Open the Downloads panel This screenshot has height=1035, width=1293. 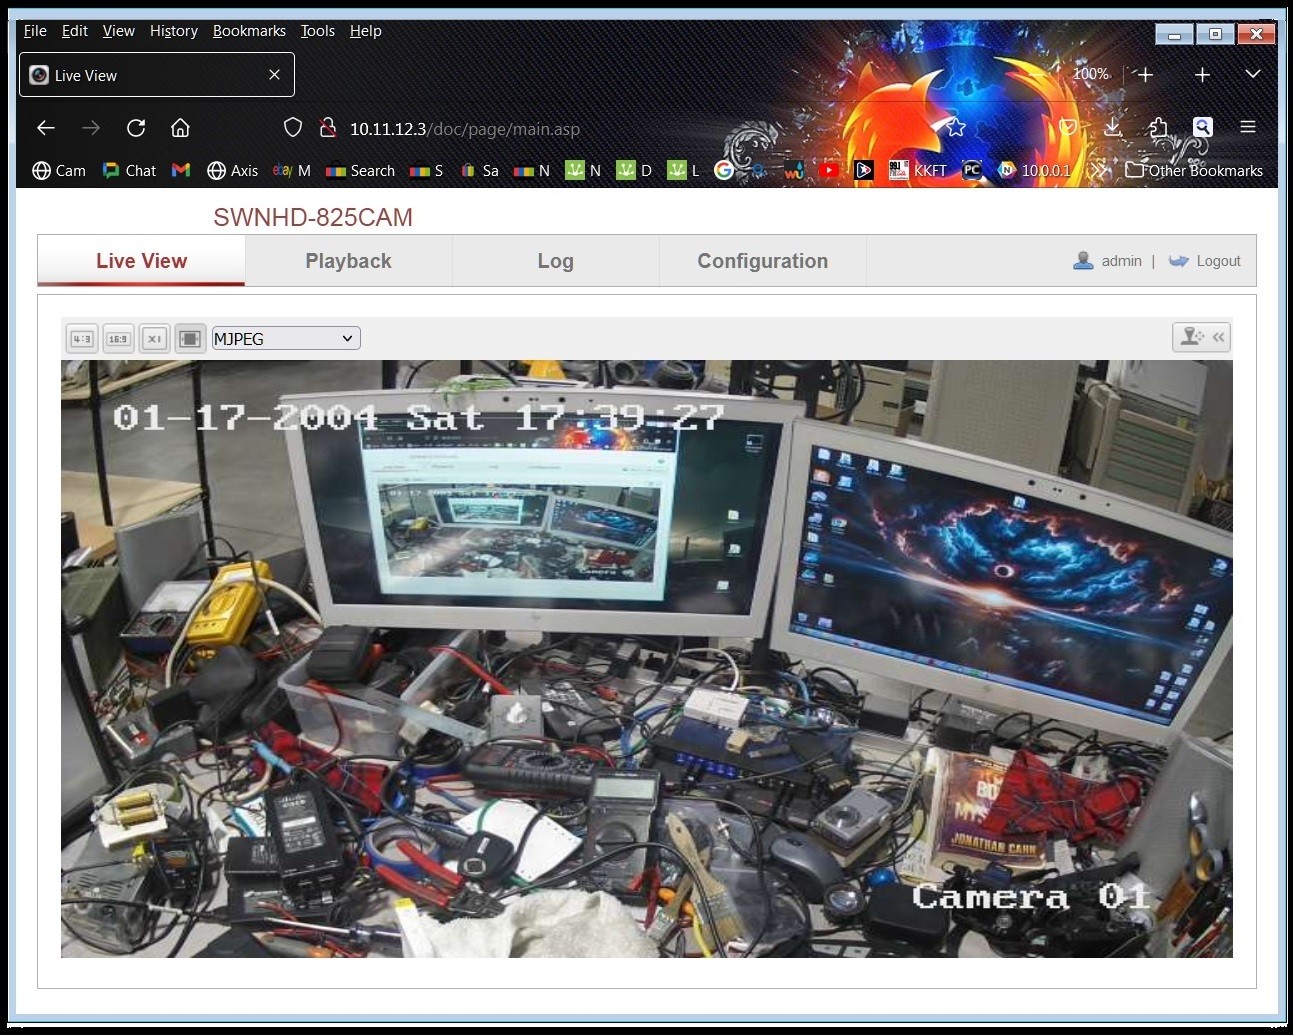(x=1112, y=127)
